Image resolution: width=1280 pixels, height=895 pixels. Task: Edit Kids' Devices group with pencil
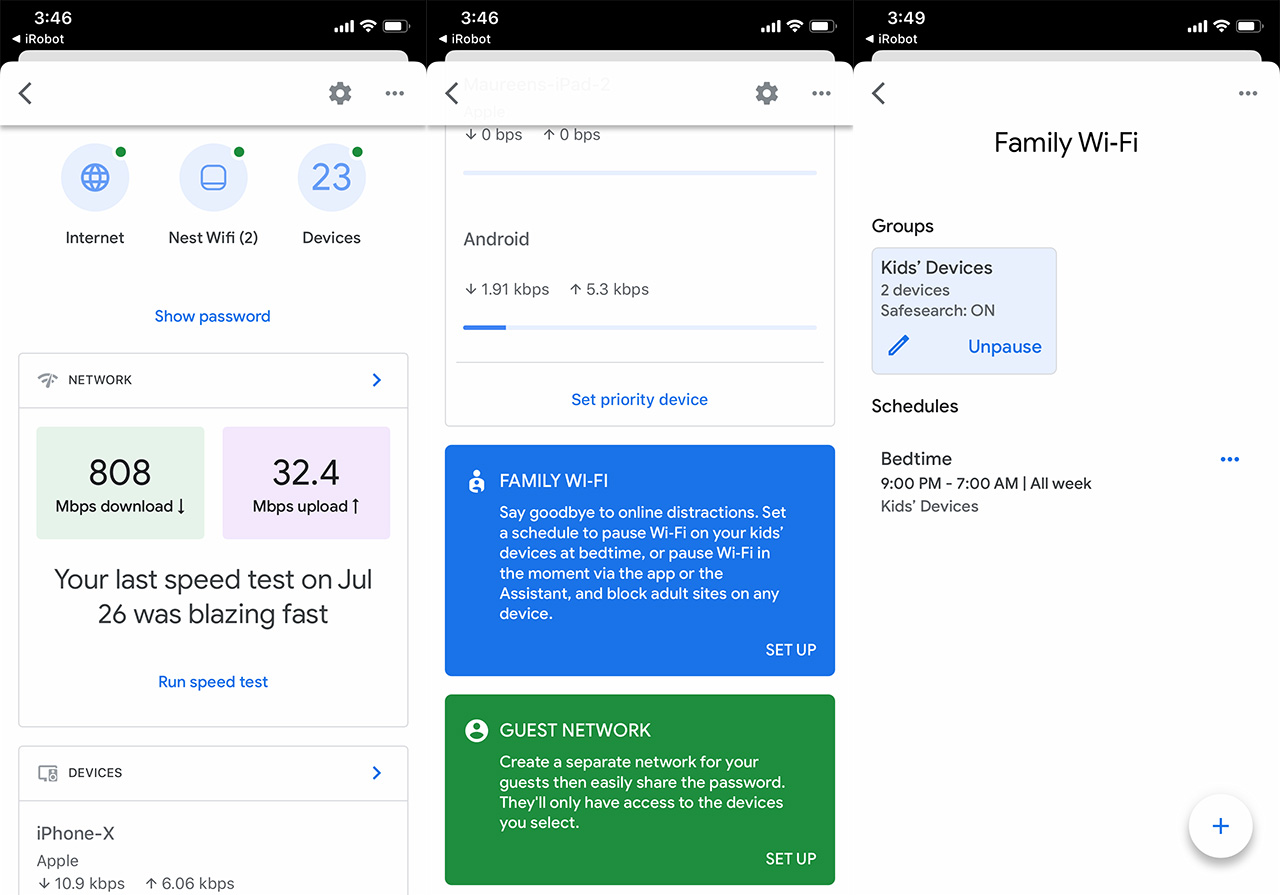coord(899,346)
